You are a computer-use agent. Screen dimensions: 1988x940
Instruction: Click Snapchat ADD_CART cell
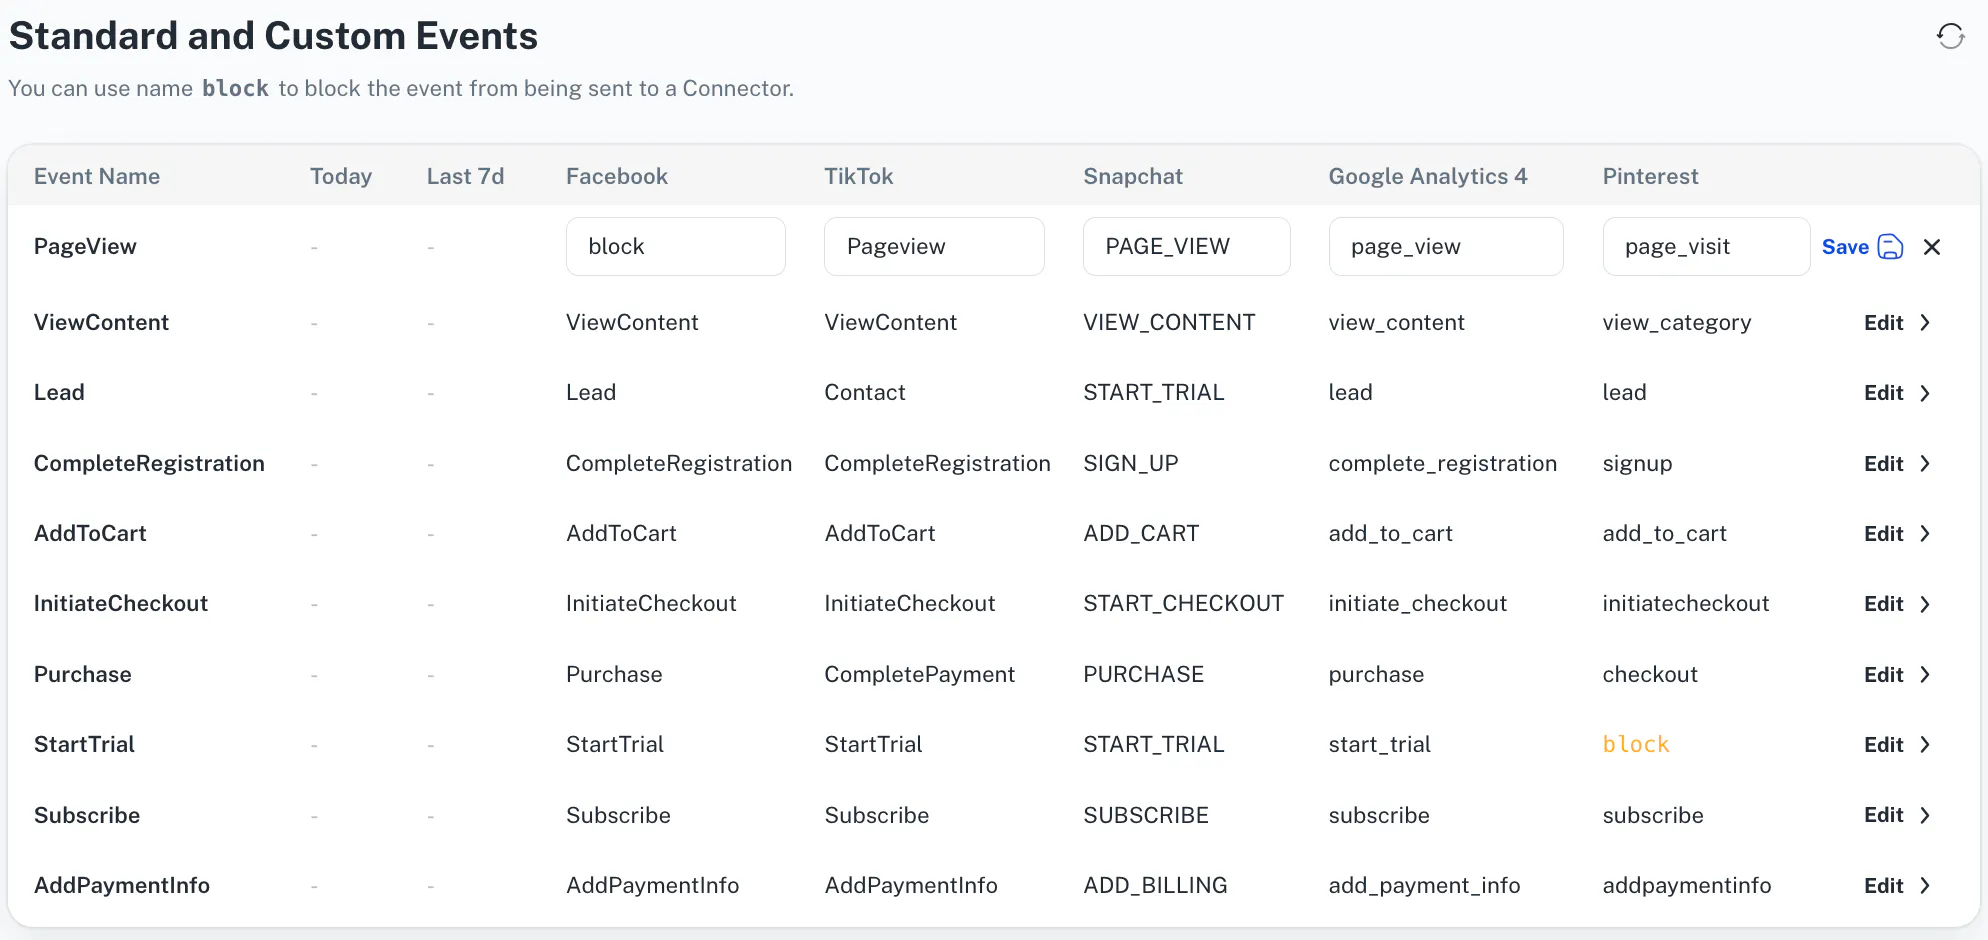point(1141,533)
